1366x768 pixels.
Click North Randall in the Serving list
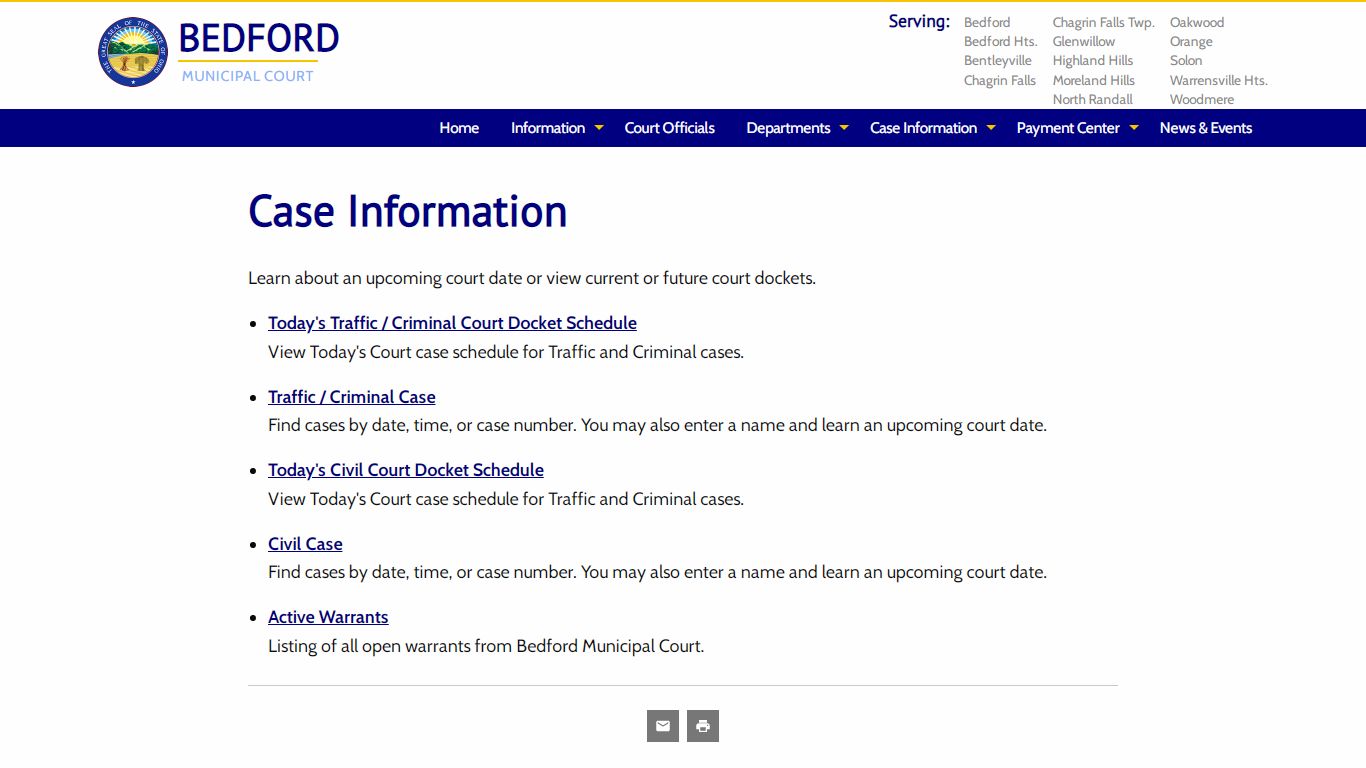(1093, 99)
